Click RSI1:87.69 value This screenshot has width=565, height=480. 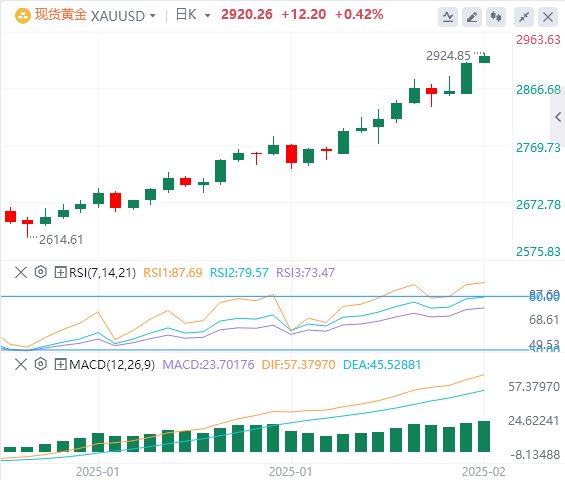click(x=173, y=272)
